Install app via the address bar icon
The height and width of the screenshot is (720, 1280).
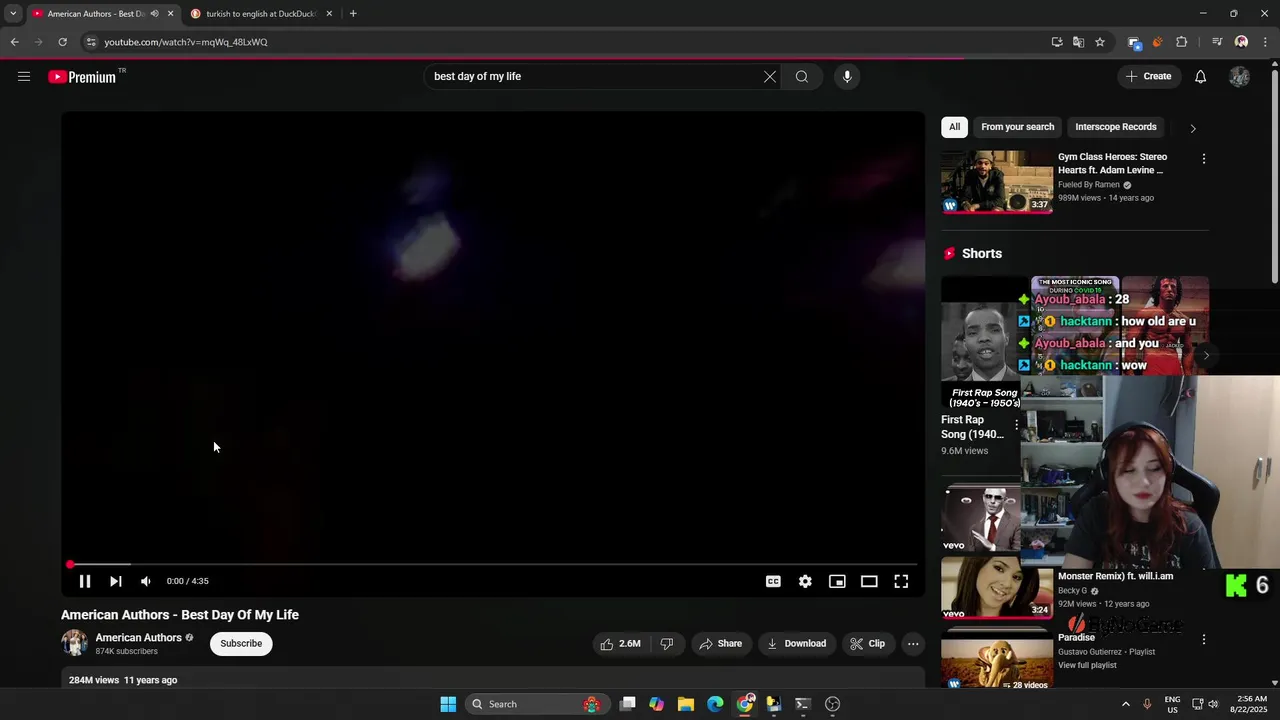[x=1057, y=42]
